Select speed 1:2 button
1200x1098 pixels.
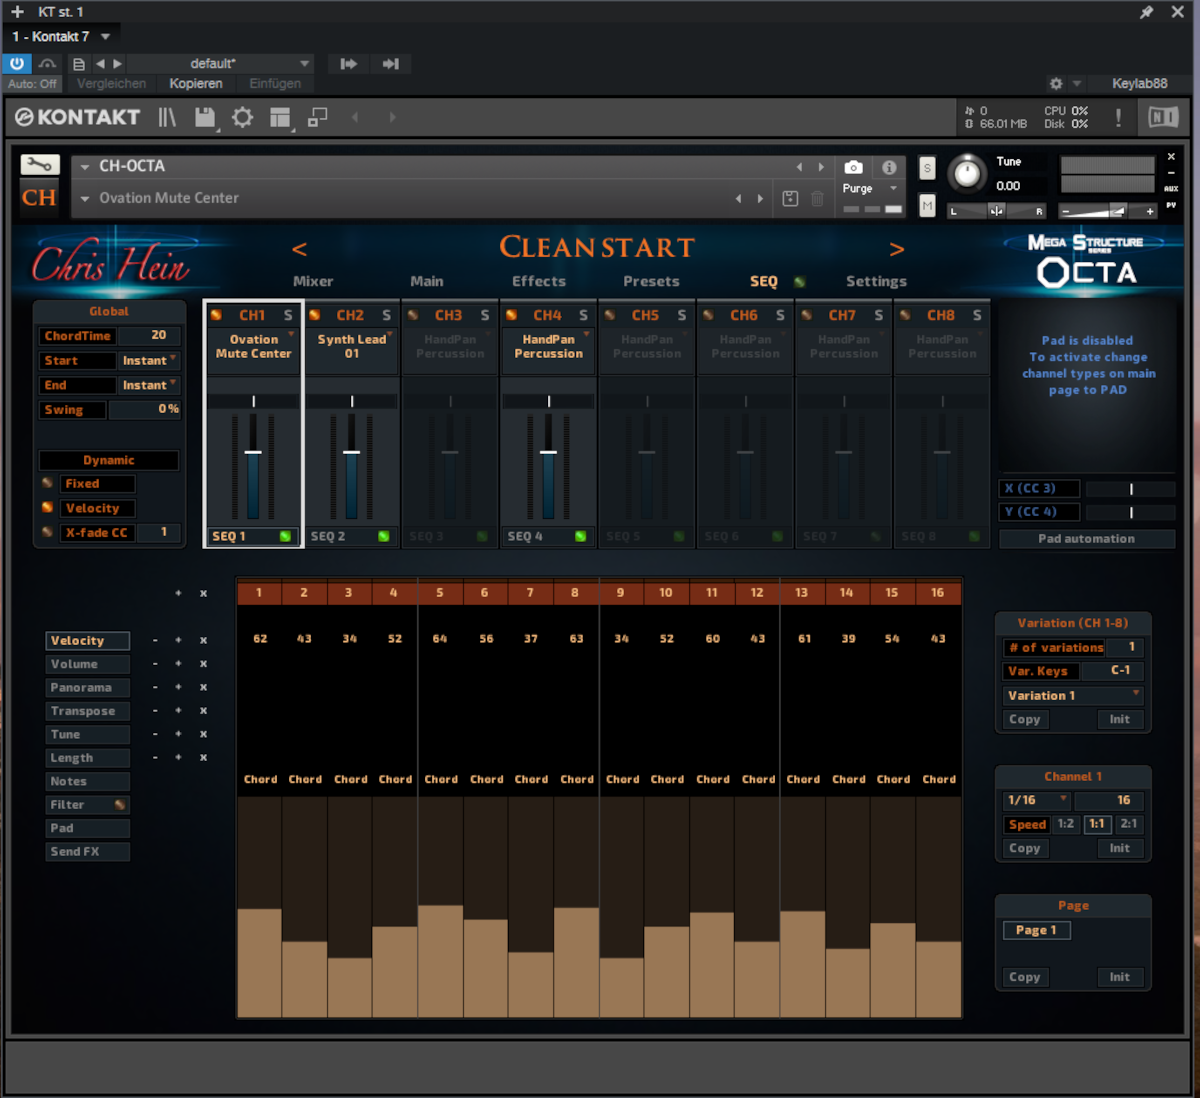point(1066,824)
